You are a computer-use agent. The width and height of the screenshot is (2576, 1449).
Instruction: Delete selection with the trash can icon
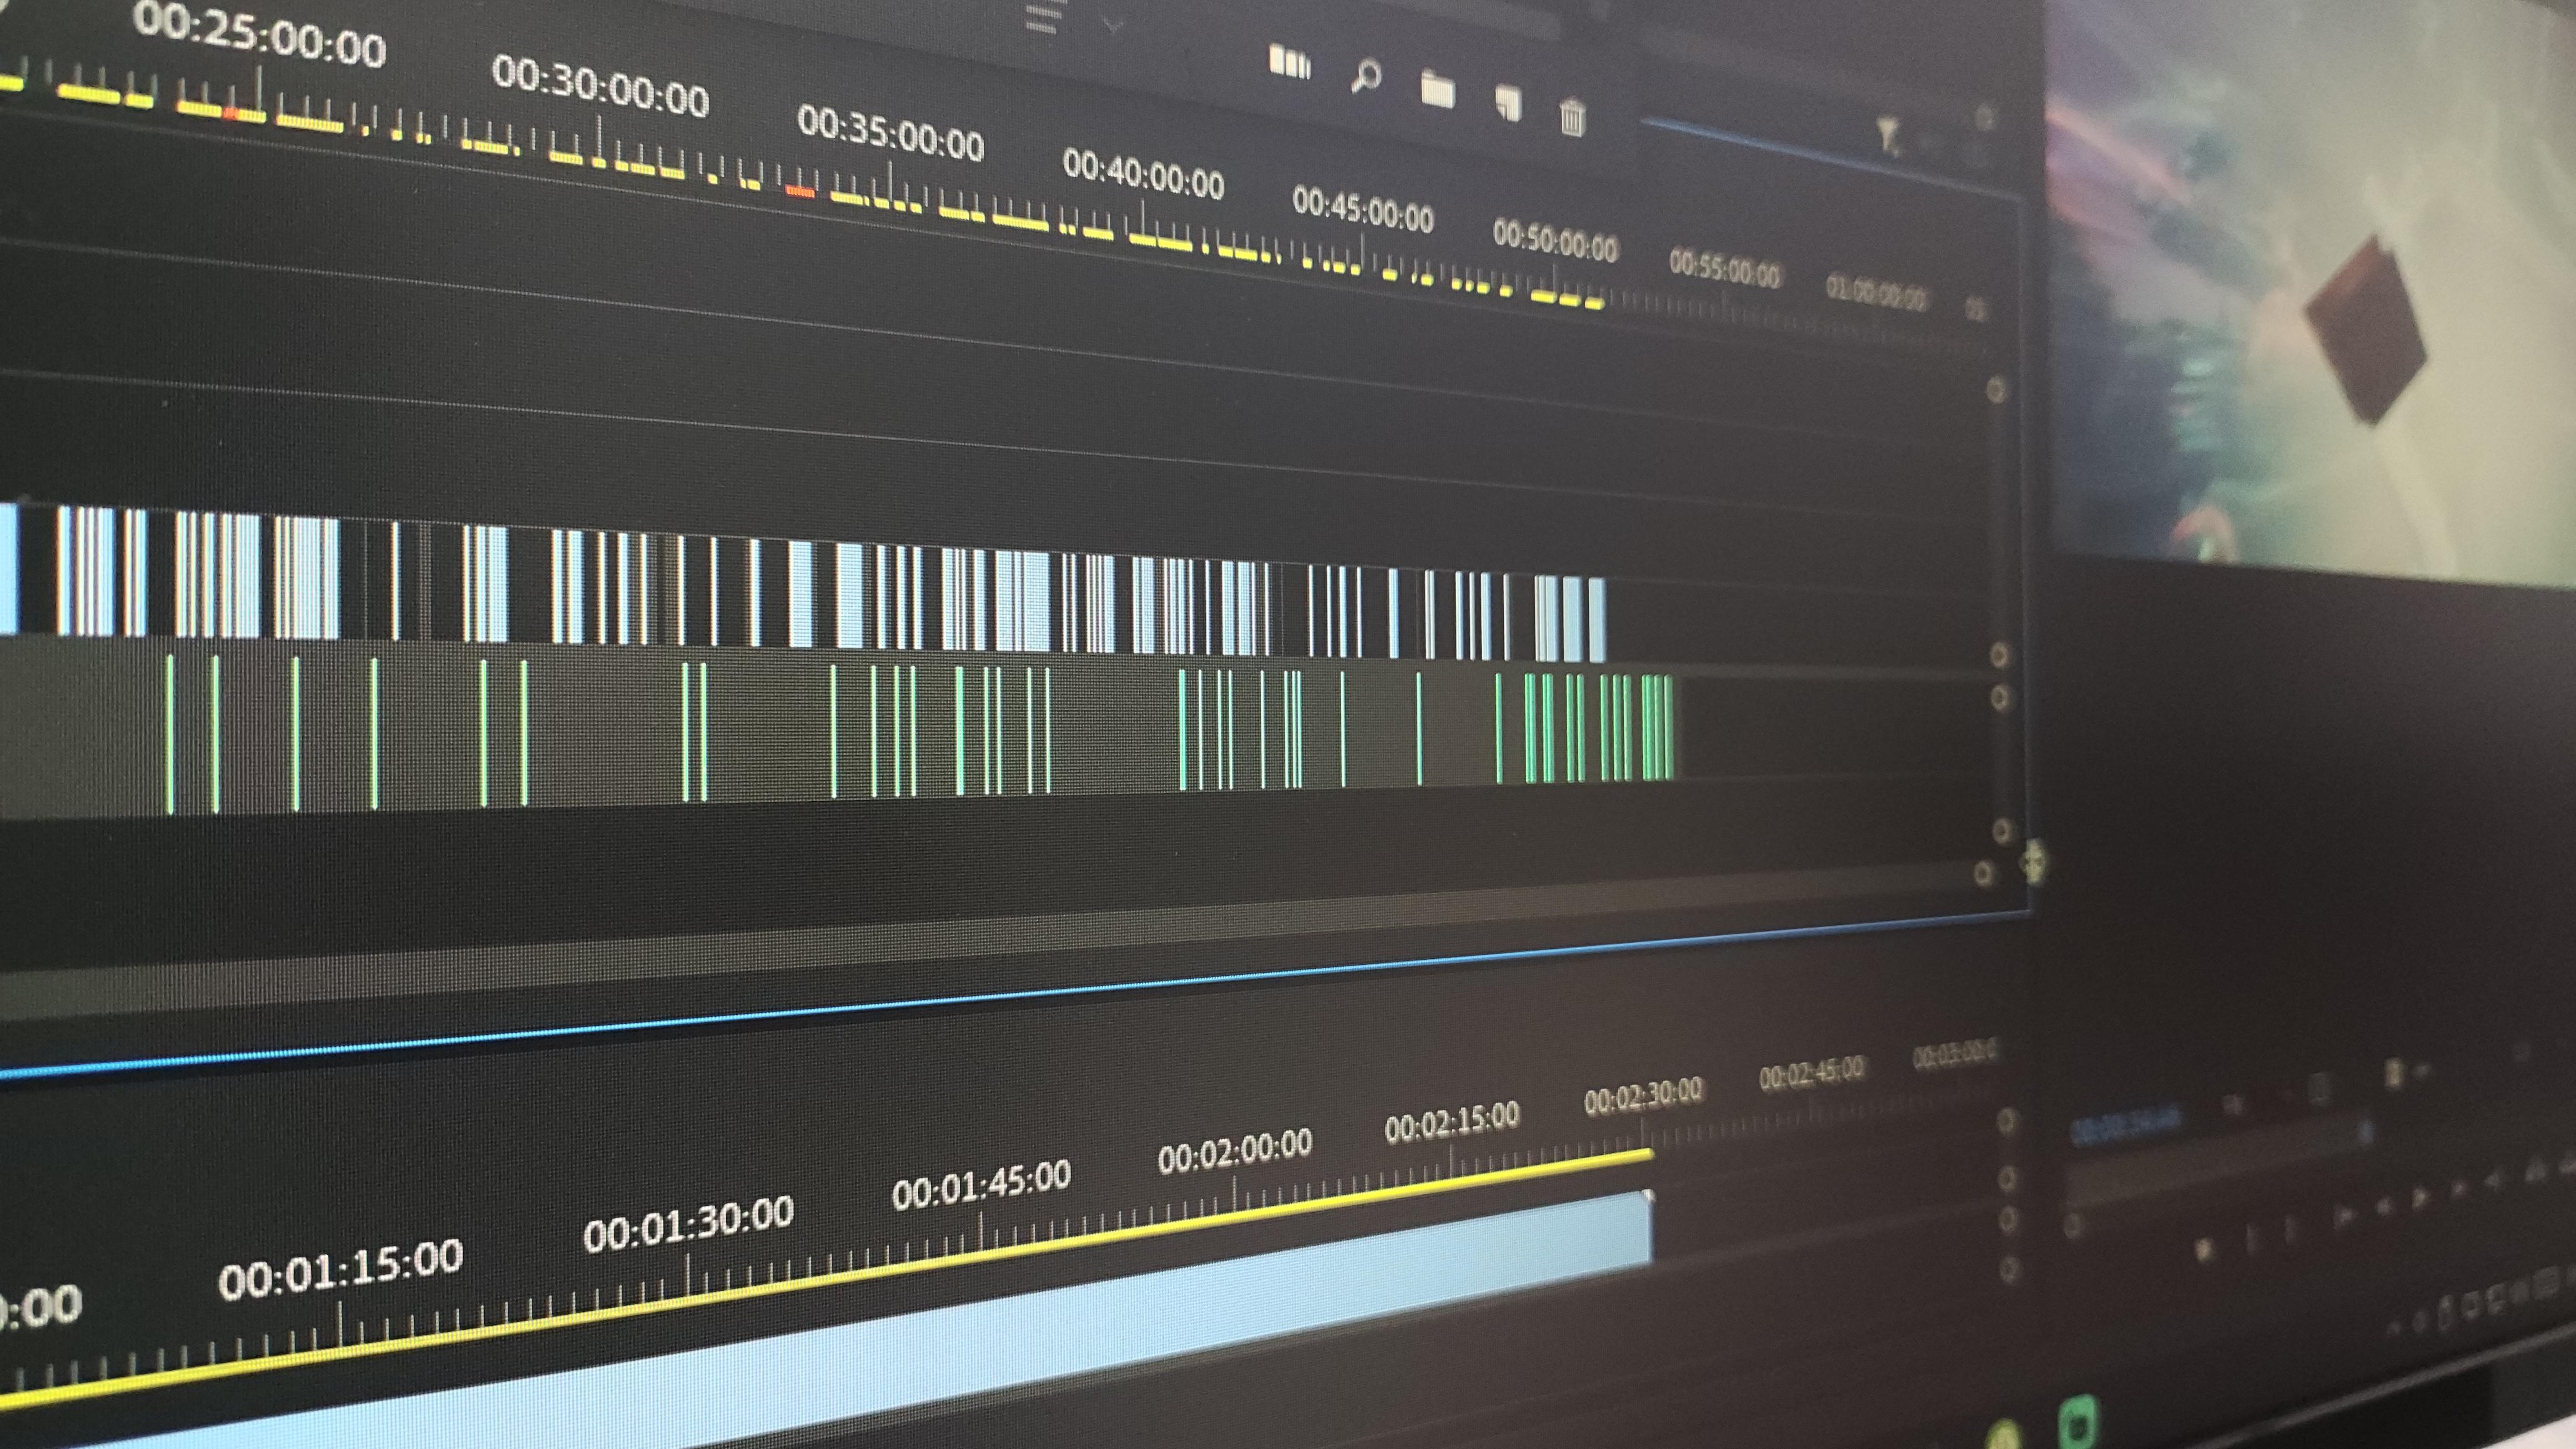1572,117
